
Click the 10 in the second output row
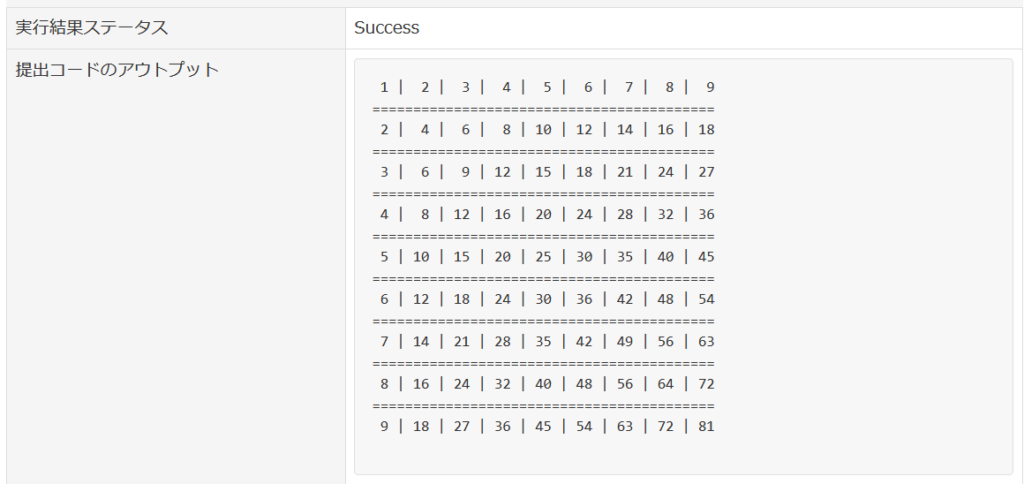[x=543, y=130]
